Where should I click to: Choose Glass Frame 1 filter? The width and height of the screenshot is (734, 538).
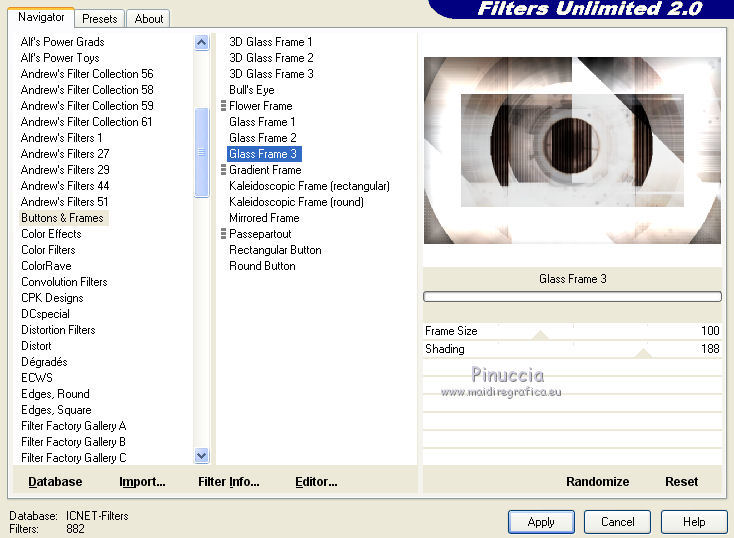pyautogui.click(x=262, y=122)
